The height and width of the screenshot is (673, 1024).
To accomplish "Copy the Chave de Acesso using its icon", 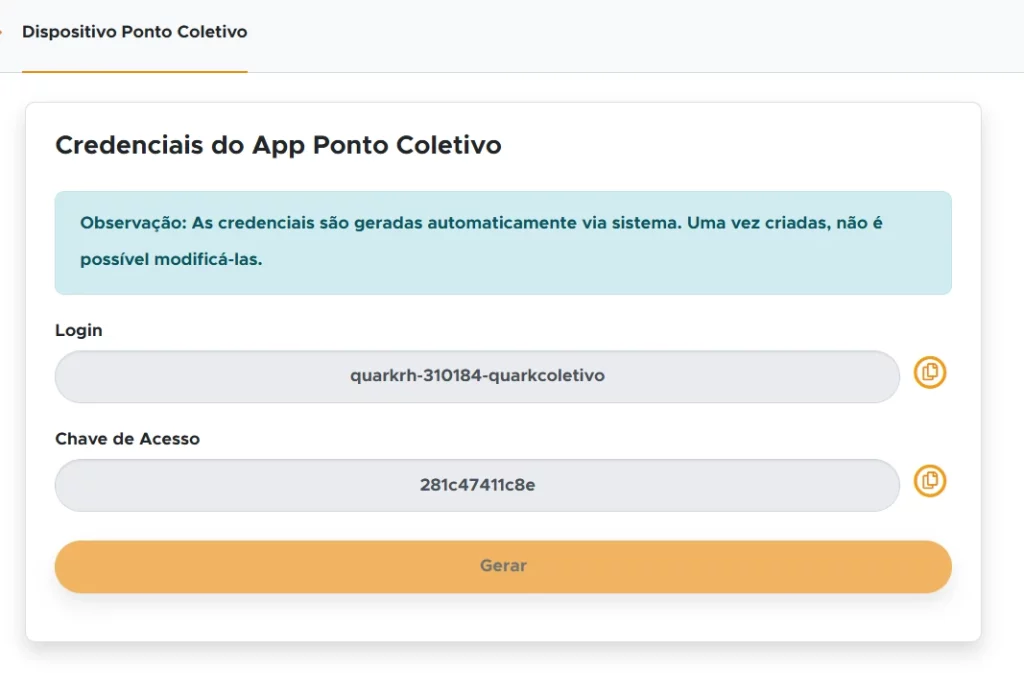I will point(930,482).
